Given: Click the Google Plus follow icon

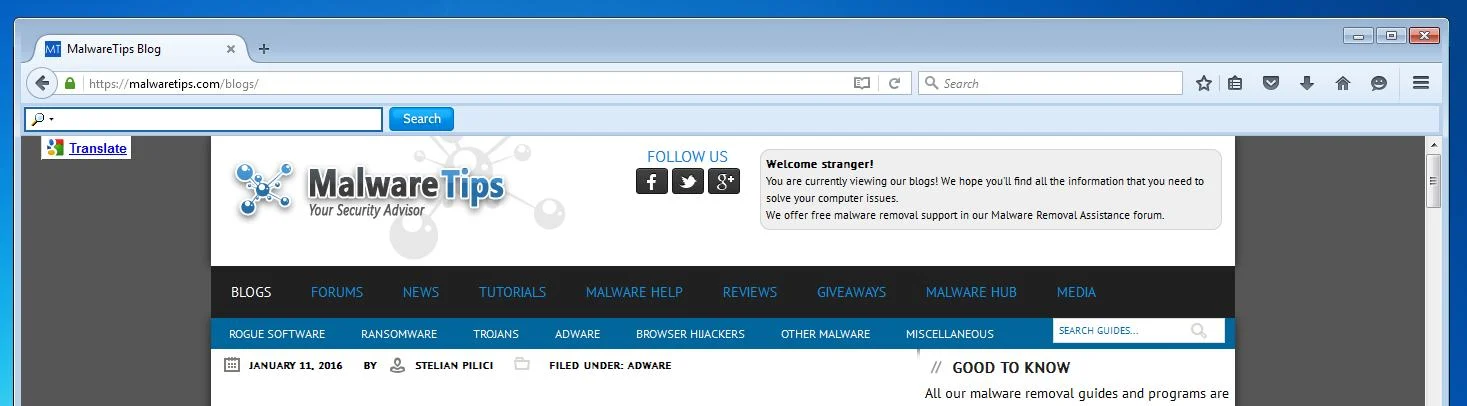Looking at the screenshot, I should tap(724, 182).
